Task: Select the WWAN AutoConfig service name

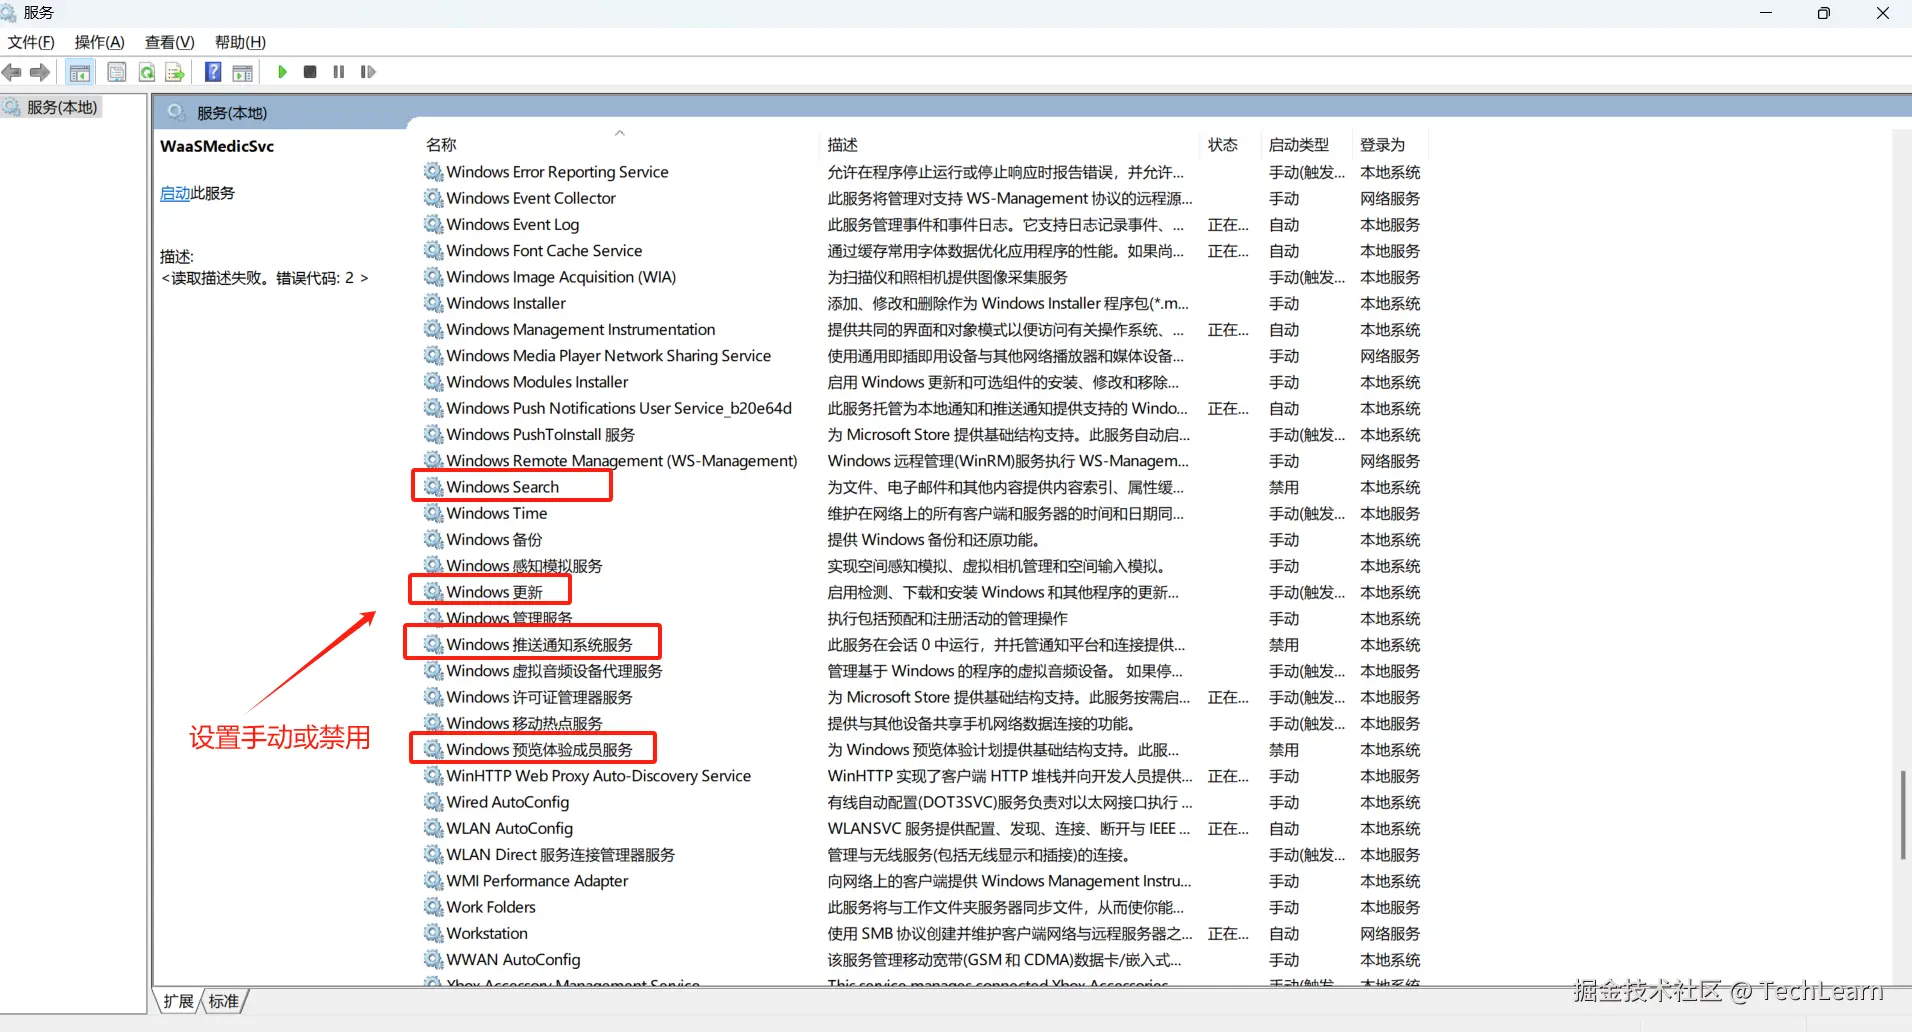Action: (x=514, y=960)
